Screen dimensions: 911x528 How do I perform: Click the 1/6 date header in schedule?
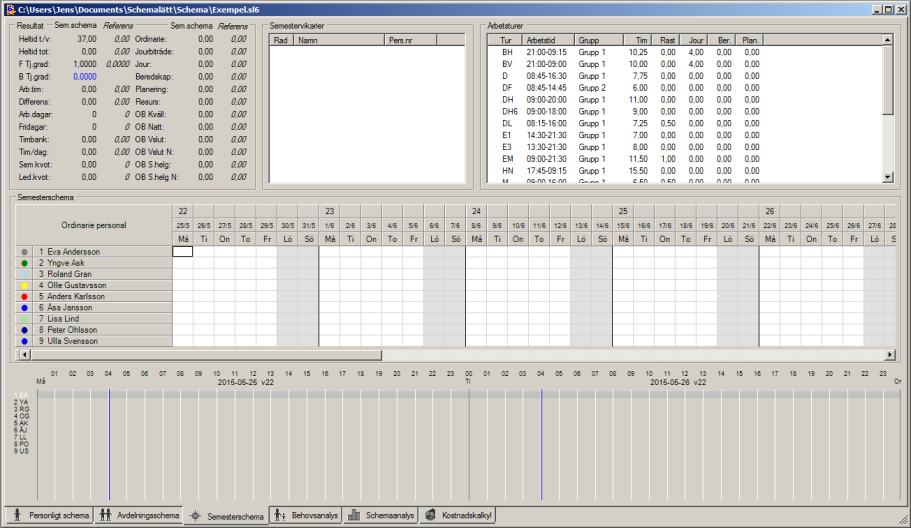pos(329,225)
